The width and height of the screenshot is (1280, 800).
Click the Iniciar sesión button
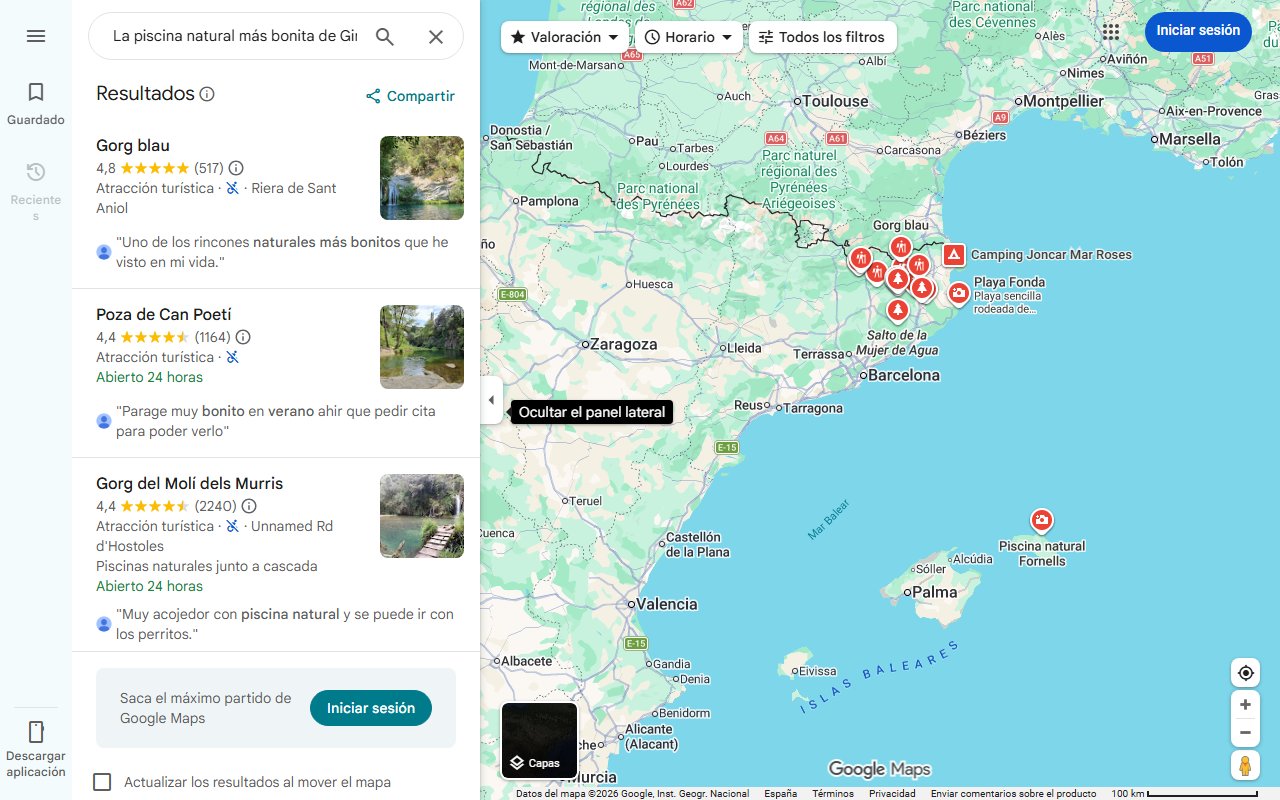click(1198, 31)
